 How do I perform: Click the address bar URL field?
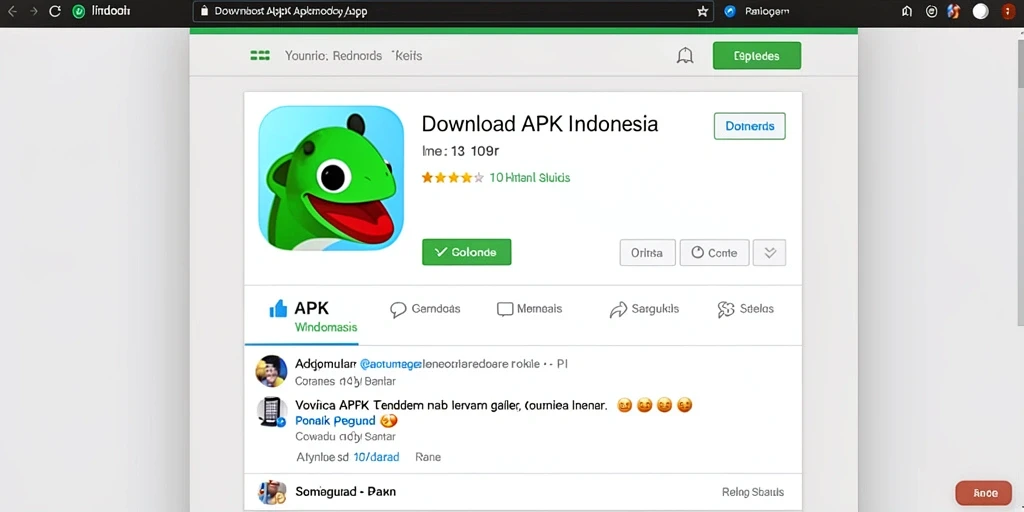pyautogui.click(x=453, y=11)
